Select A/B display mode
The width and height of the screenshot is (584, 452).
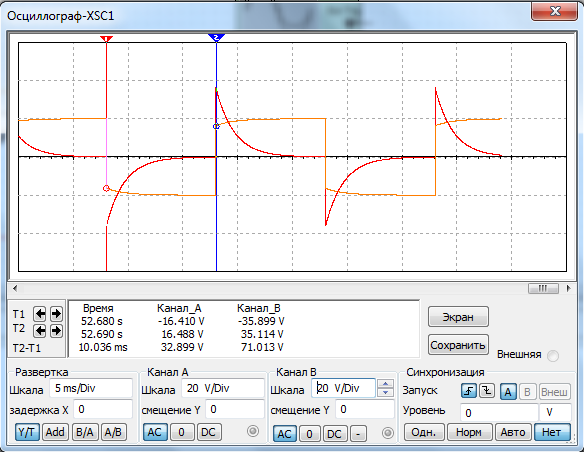(x=114, y=432)
